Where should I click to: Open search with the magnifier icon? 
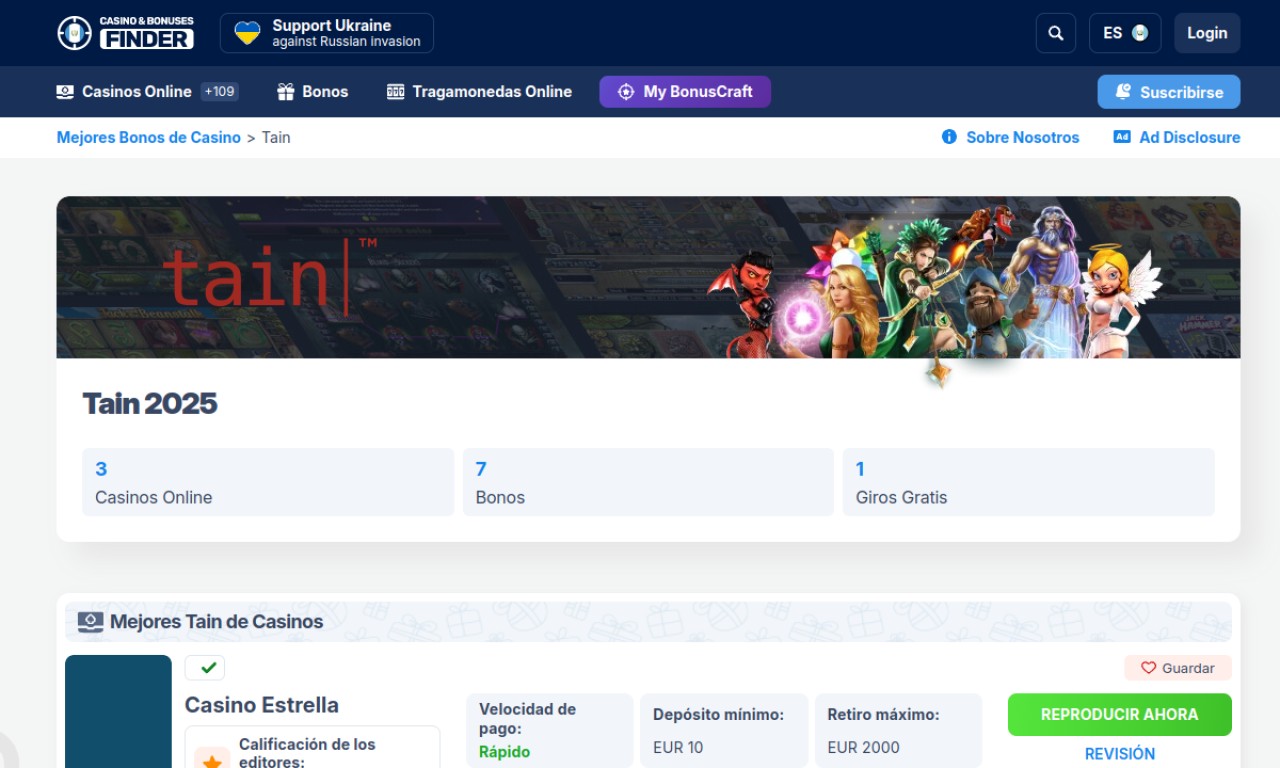pos(1056,33)
